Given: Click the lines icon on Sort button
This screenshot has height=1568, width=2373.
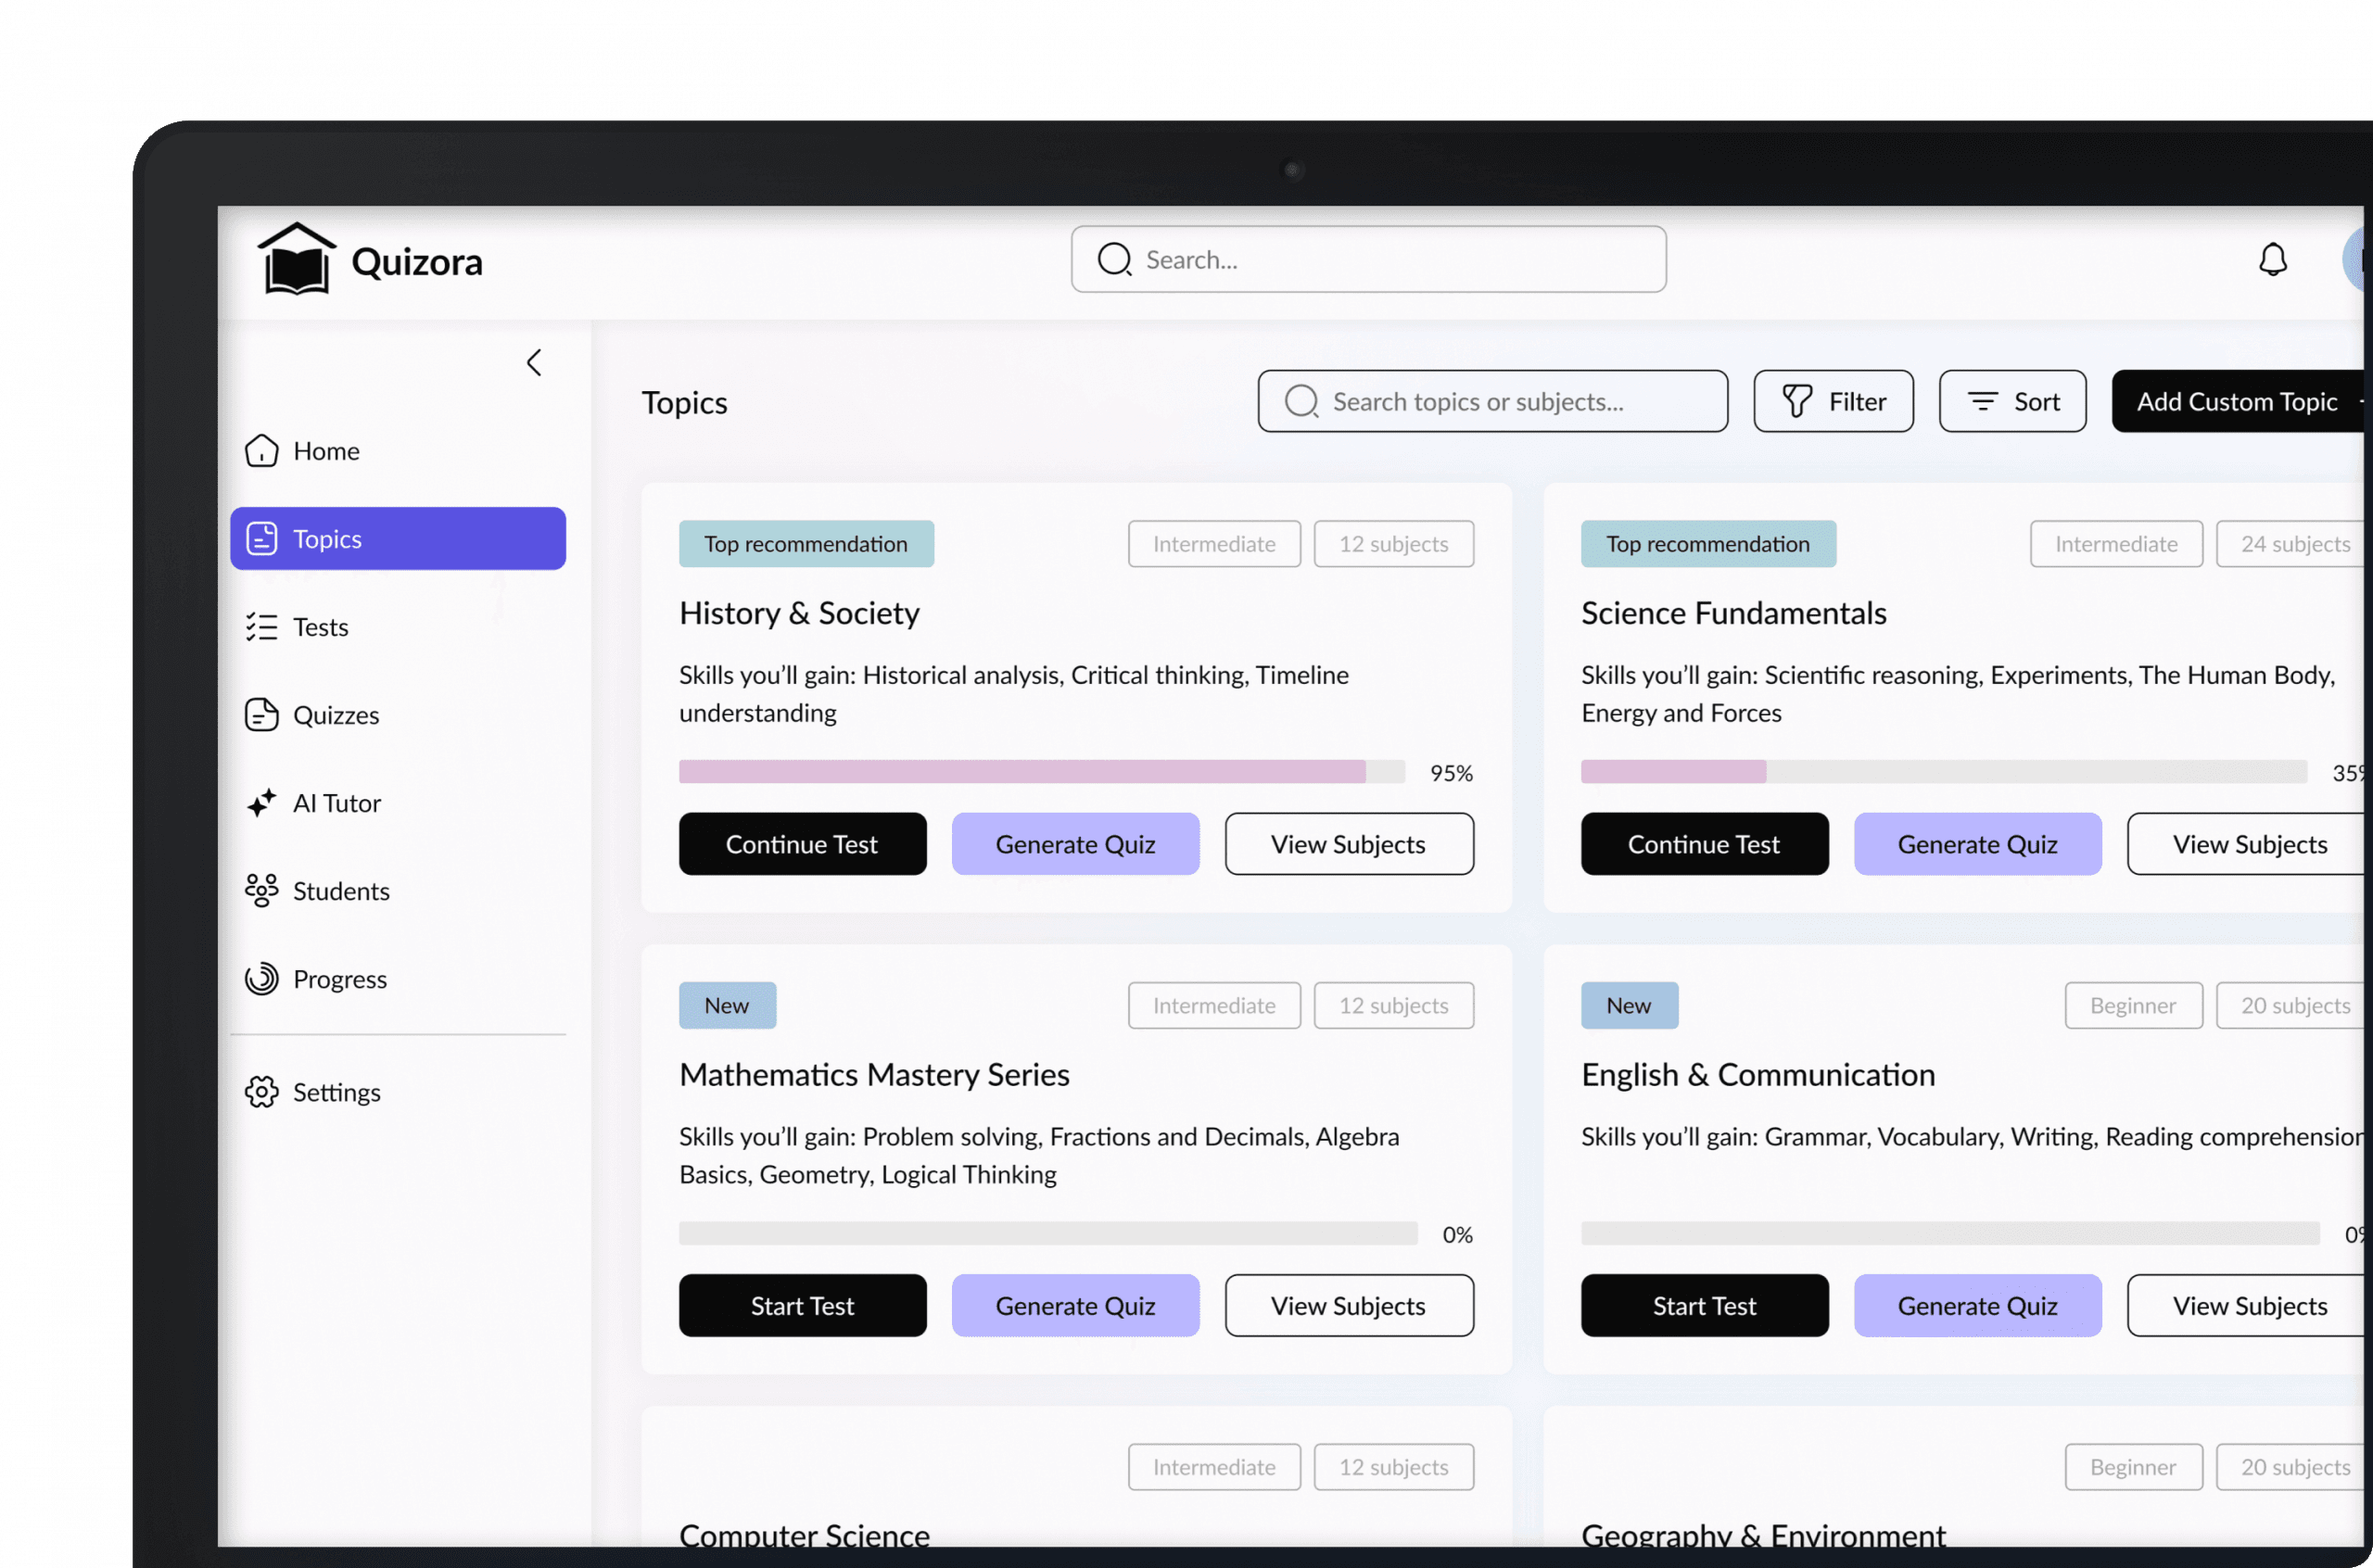Looking at the screenshot, I should [1982, 401].
